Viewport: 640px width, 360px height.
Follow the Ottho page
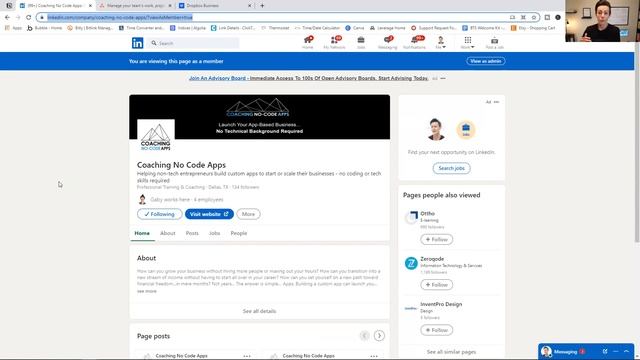(436, 239)
